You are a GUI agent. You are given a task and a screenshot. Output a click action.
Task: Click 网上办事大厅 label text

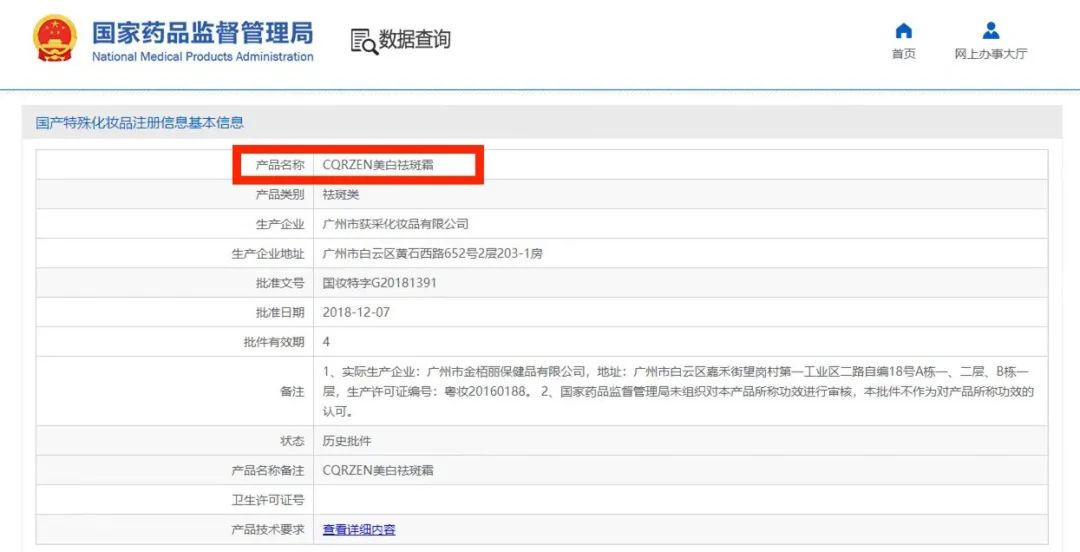(x=990, y=54)
